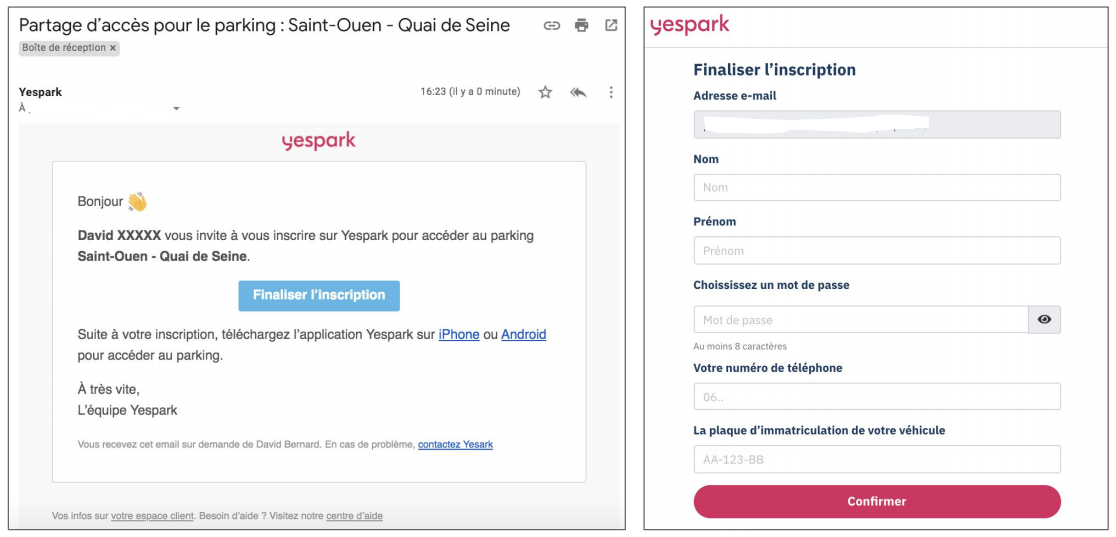The image size is (1116, 537).
Task: Open the Android app download link
Action: (x=524, y=334)
